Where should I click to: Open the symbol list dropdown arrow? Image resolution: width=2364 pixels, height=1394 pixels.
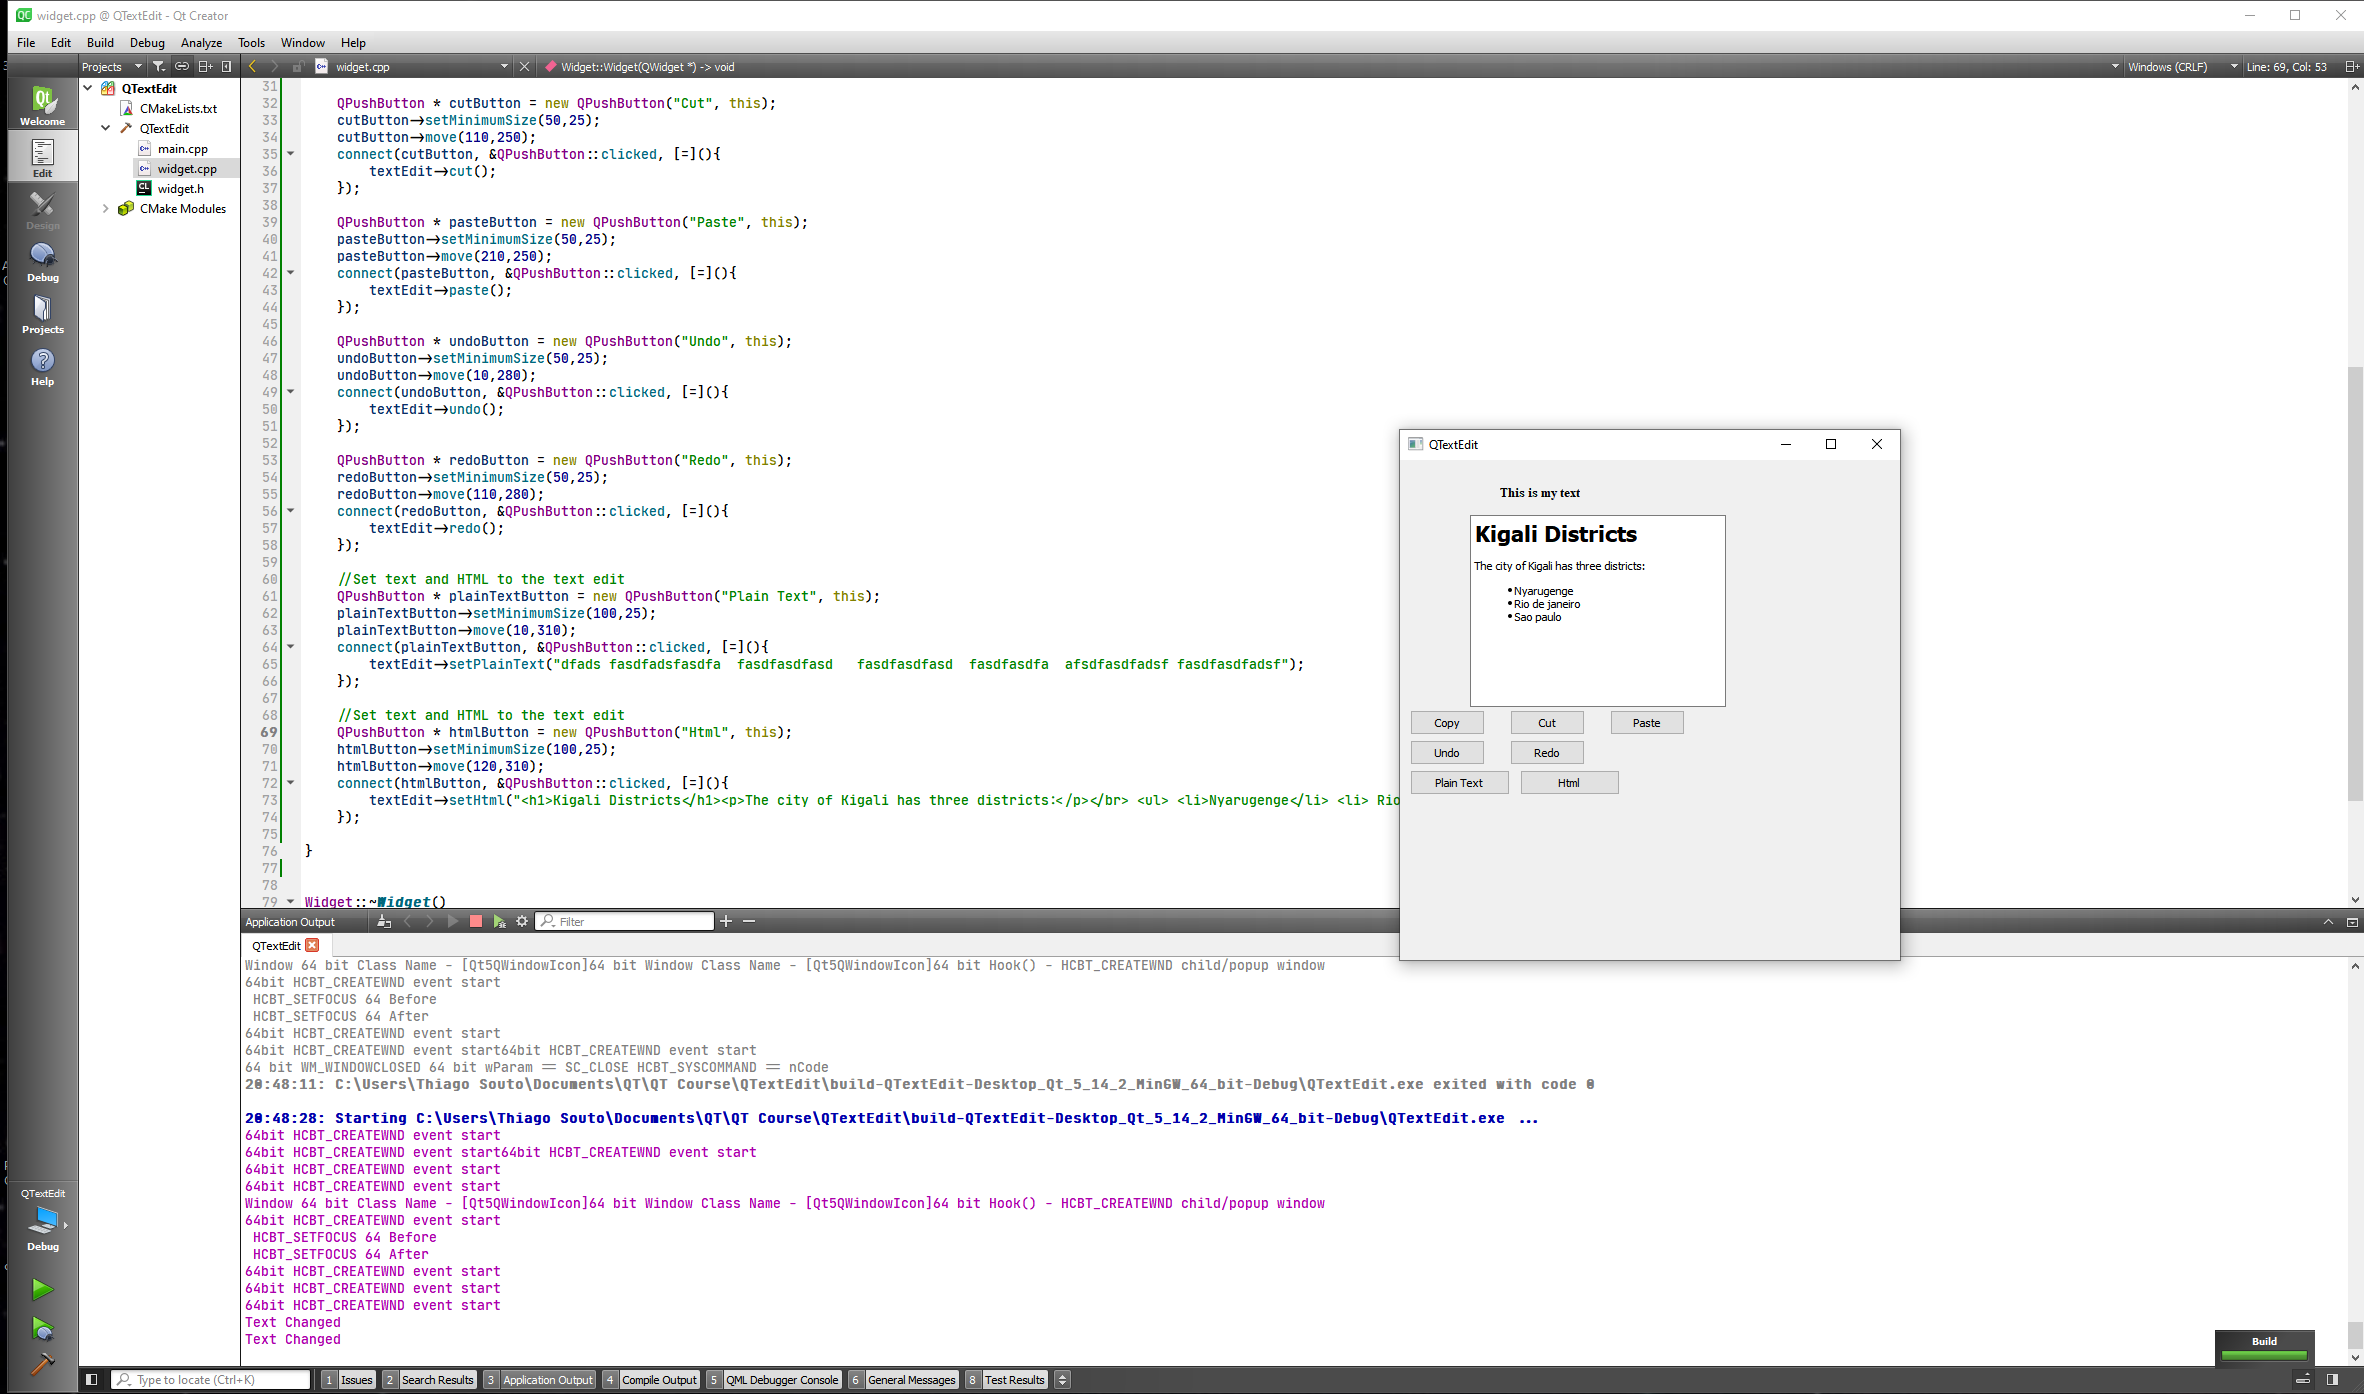tap(2115, 67)
